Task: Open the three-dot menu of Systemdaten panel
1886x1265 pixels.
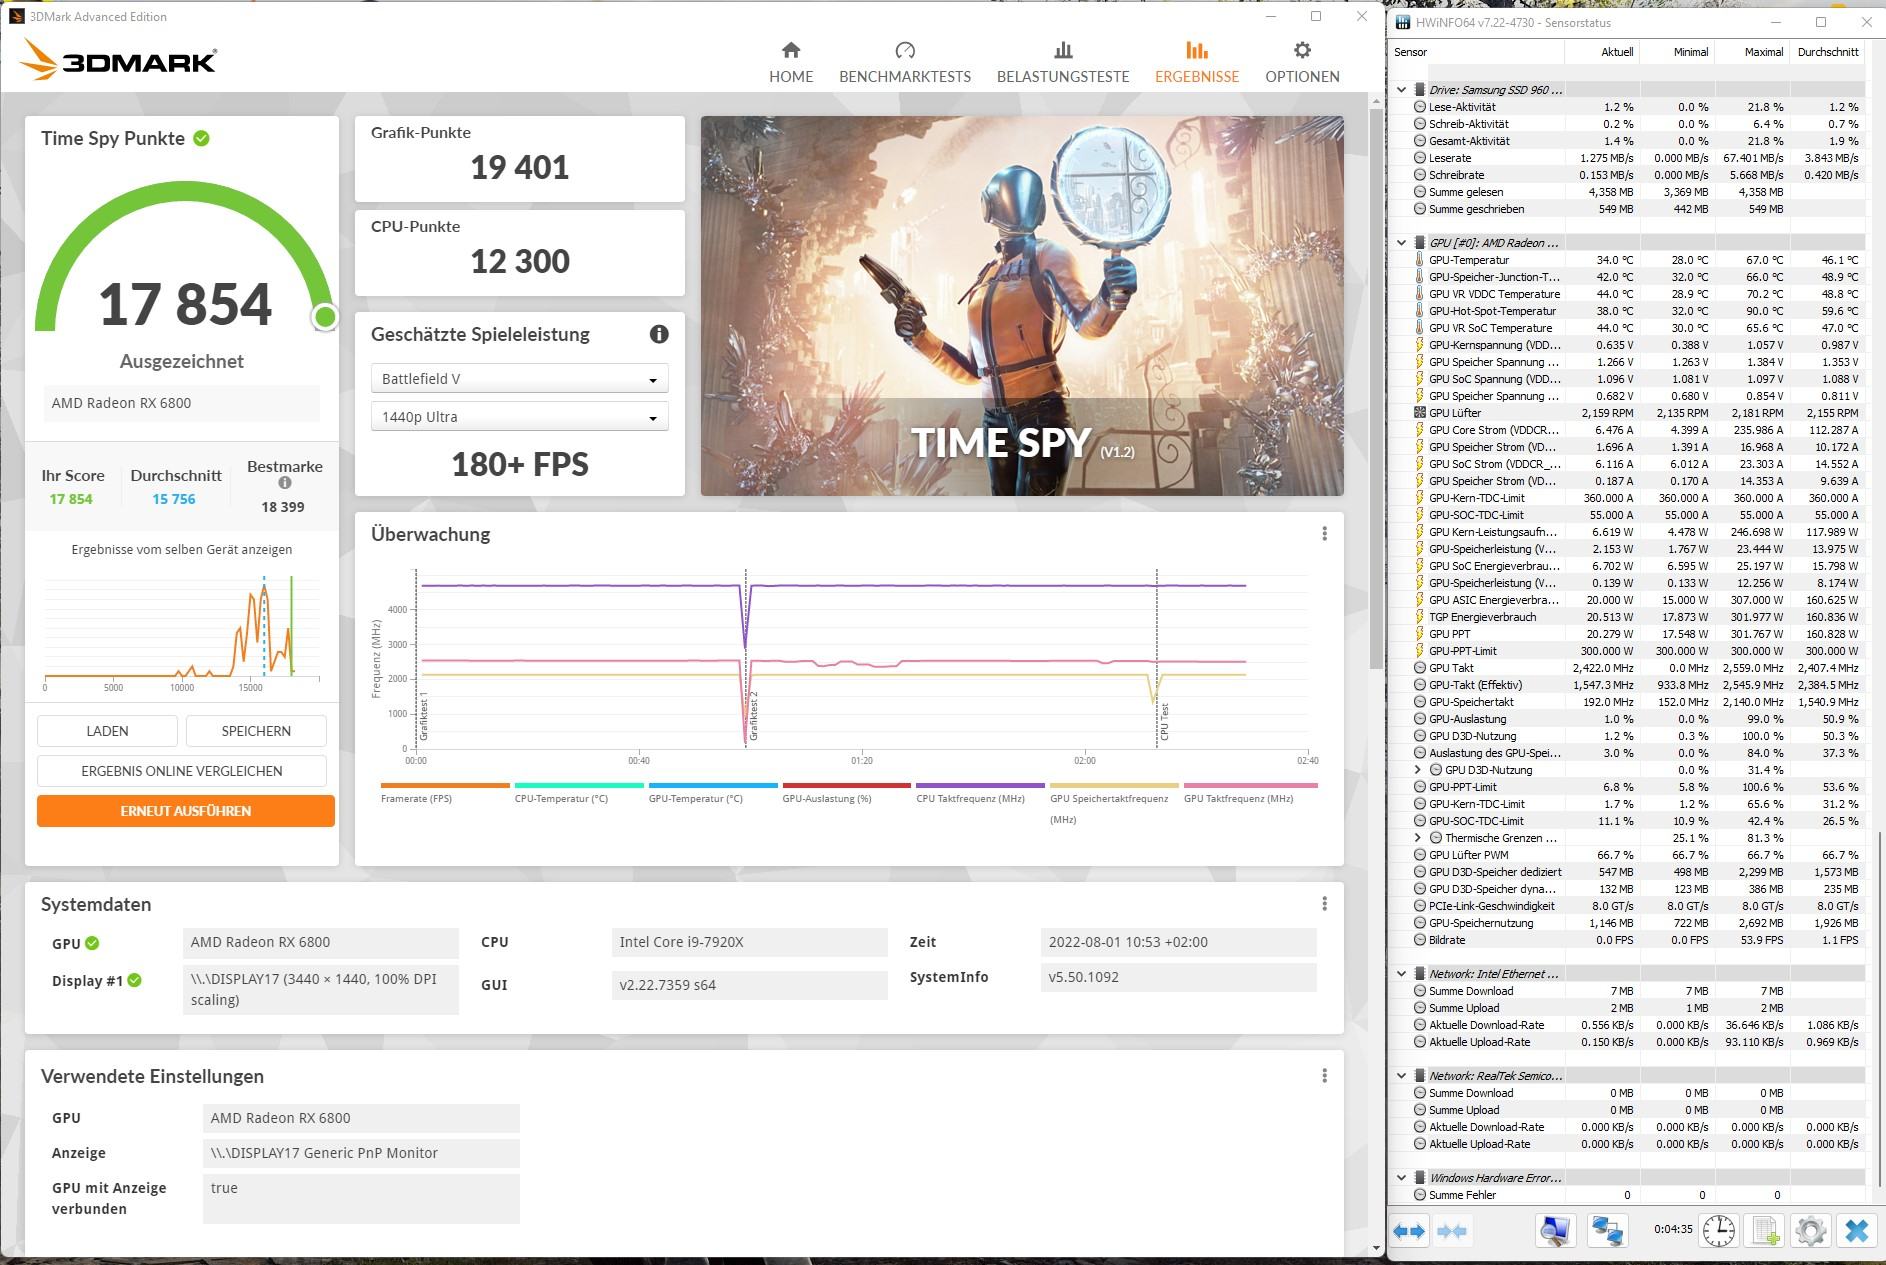Action: click(x=1325, y=904)
